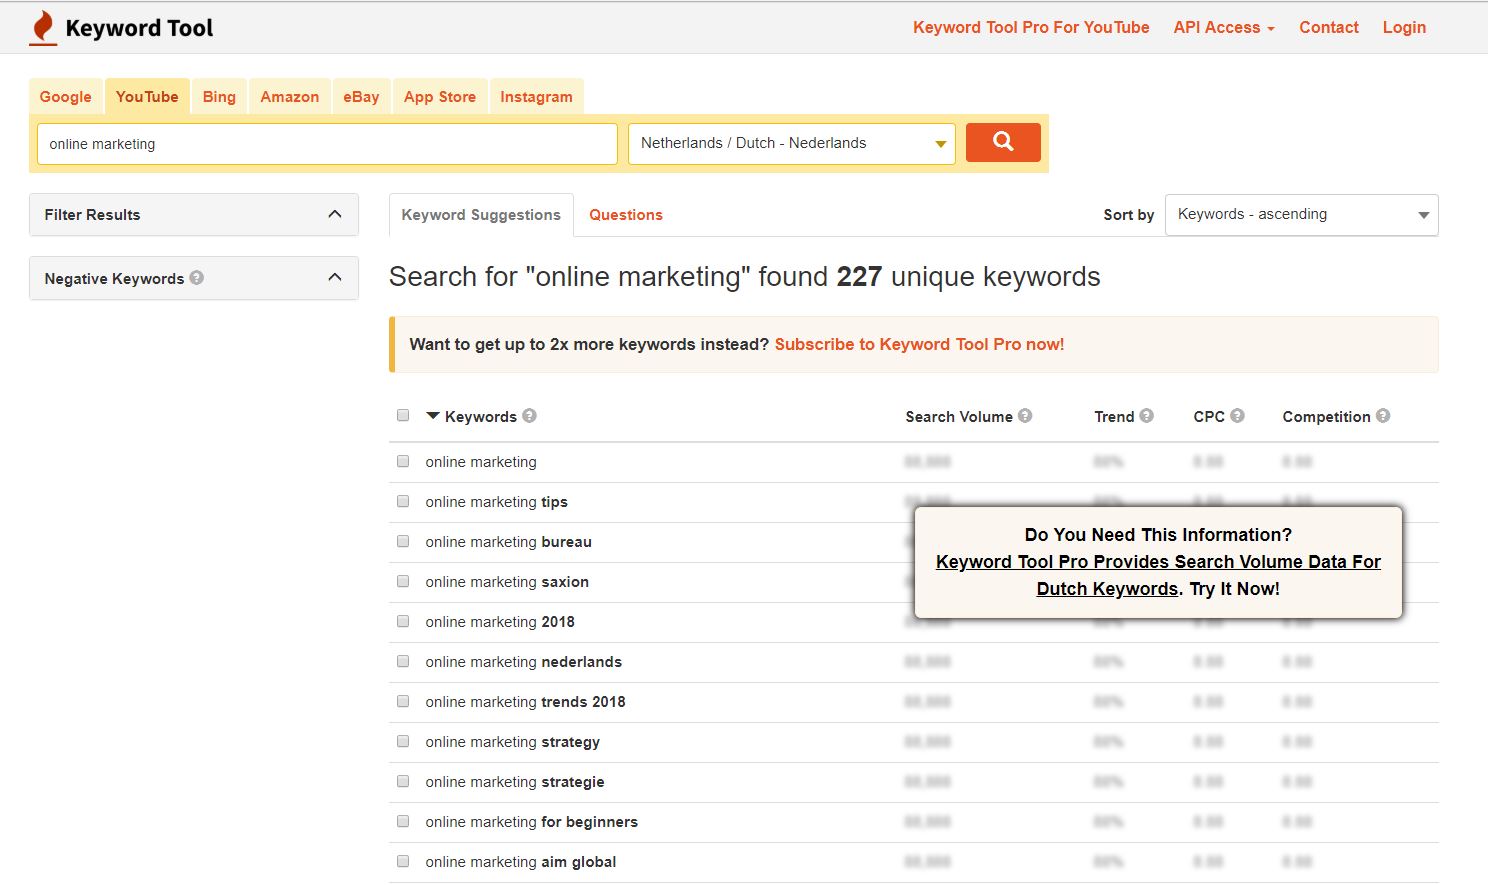Viewport: 1488px width, 885px height.
Task: Open Keyword Tool Pro For YouTube link
Action: (1031, 28)
